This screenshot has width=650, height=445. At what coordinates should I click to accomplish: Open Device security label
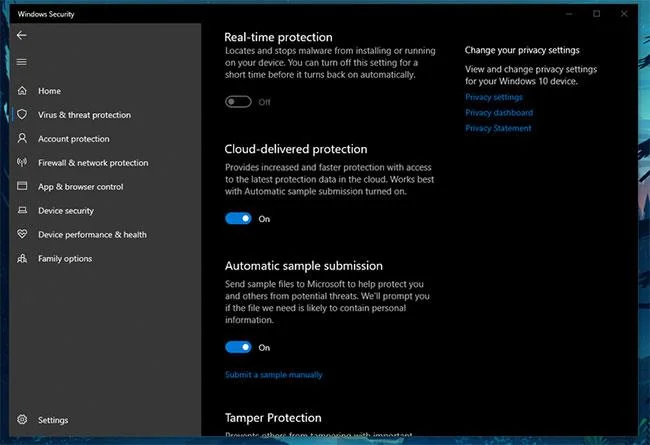point(66,211)
